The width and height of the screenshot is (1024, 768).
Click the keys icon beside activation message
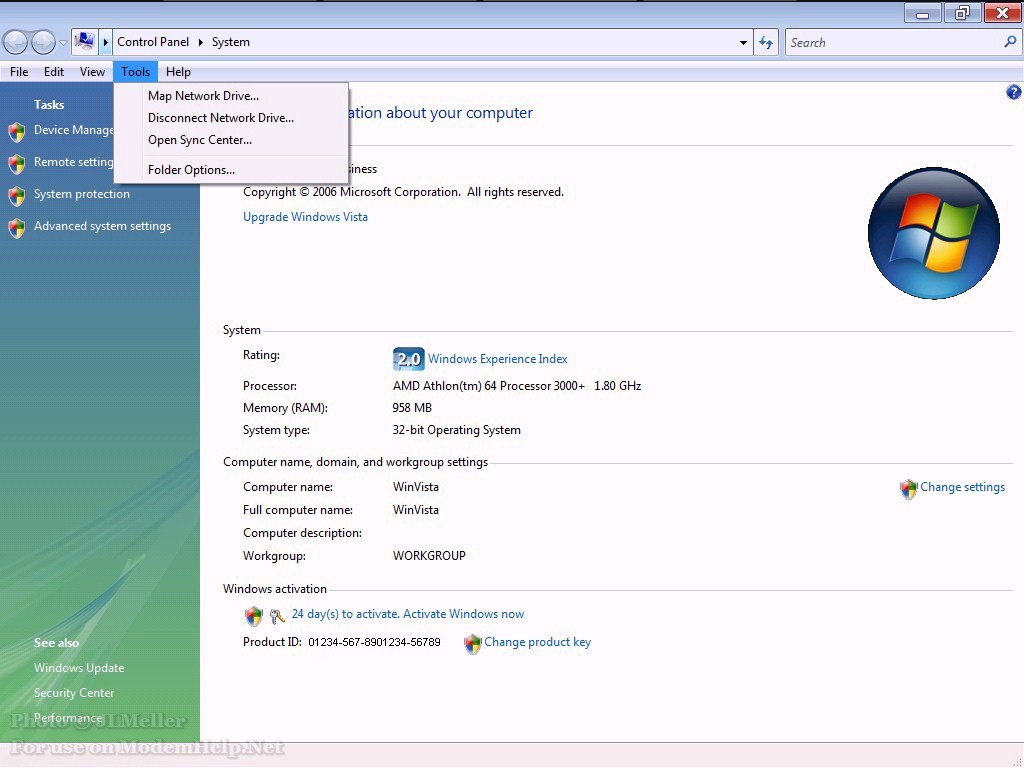277,616
